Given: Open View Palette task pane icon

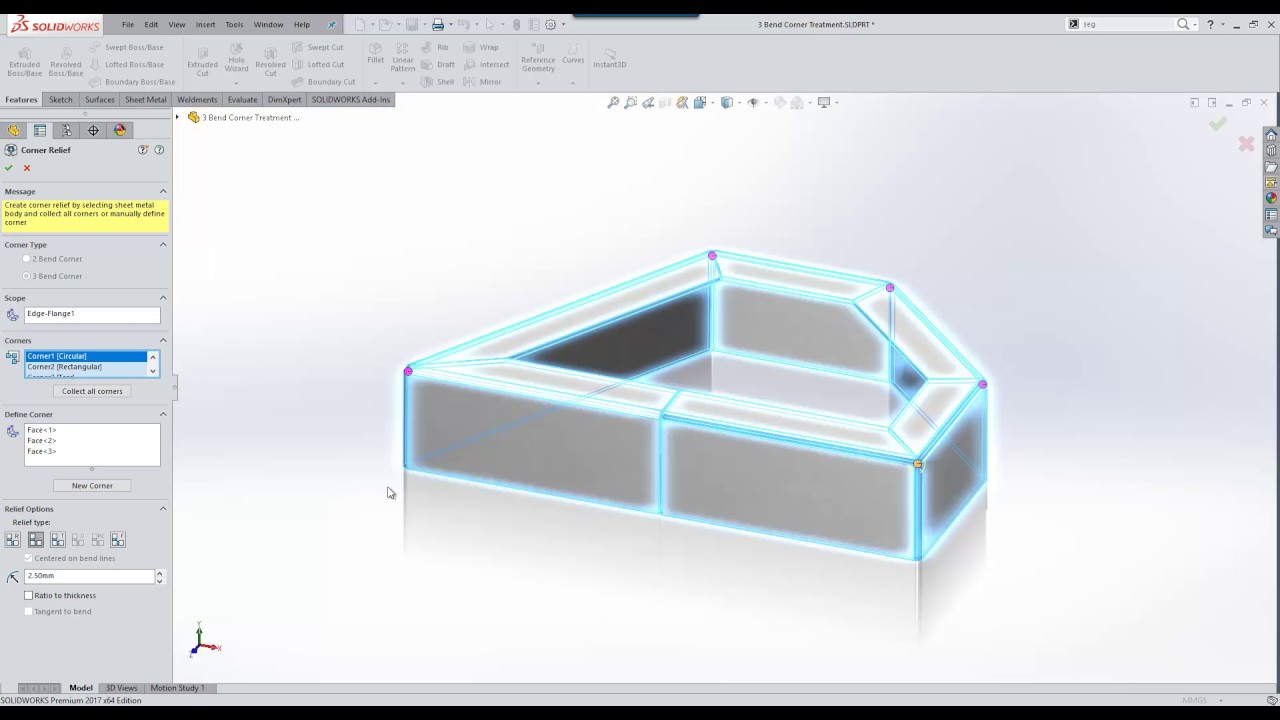Looking at the screenshot, I should 1271,183.
